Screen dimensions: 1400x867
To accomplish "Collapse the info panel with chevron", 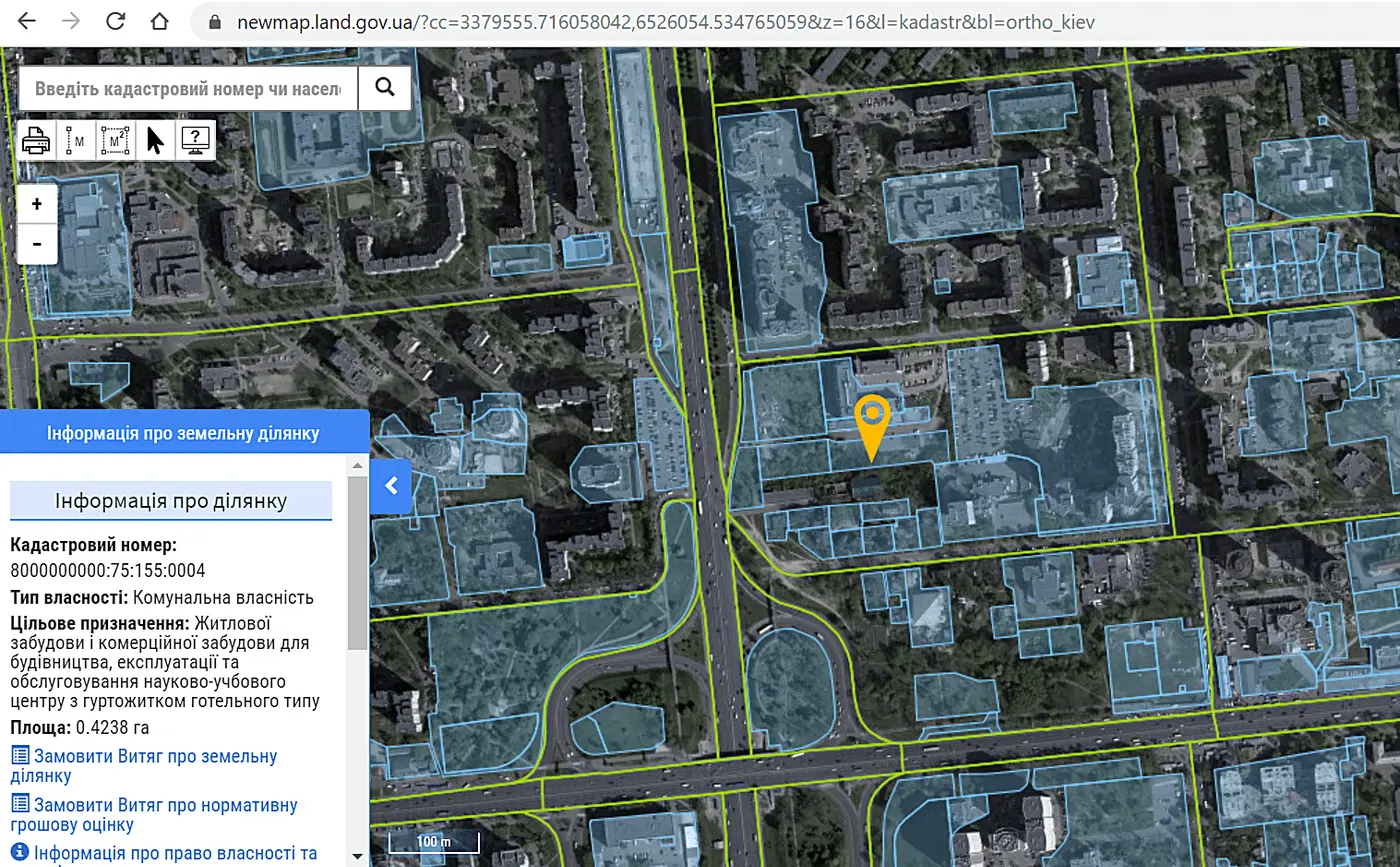I will tap(391, 486).
